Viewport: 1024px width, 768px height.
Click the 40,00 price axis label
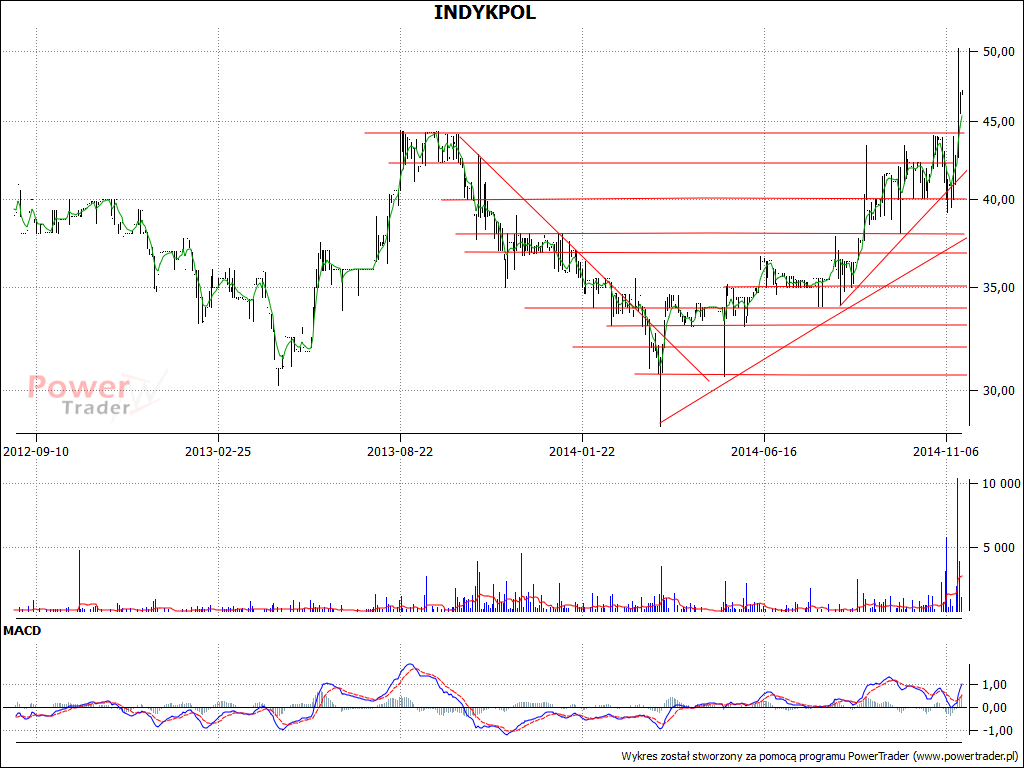[999, 200]
